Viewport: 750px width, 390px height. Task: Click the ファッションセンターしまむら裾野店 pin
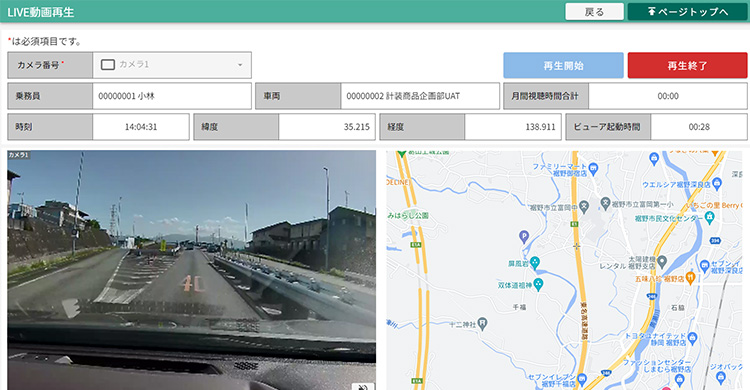pyautogui.click(x=679, y=380)
